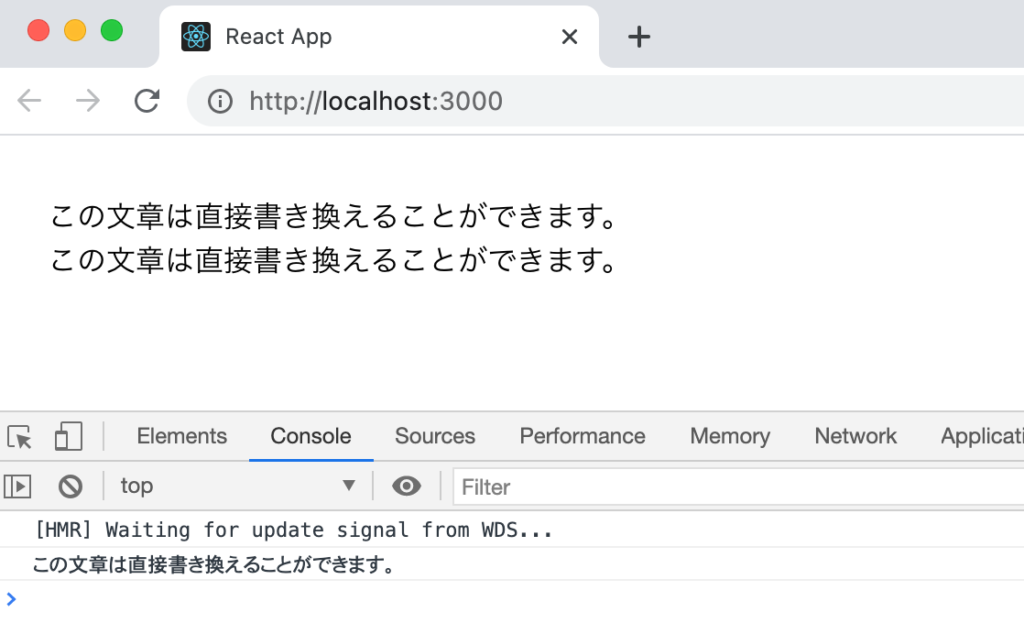Open the console drawer icon

coord(19,486)
